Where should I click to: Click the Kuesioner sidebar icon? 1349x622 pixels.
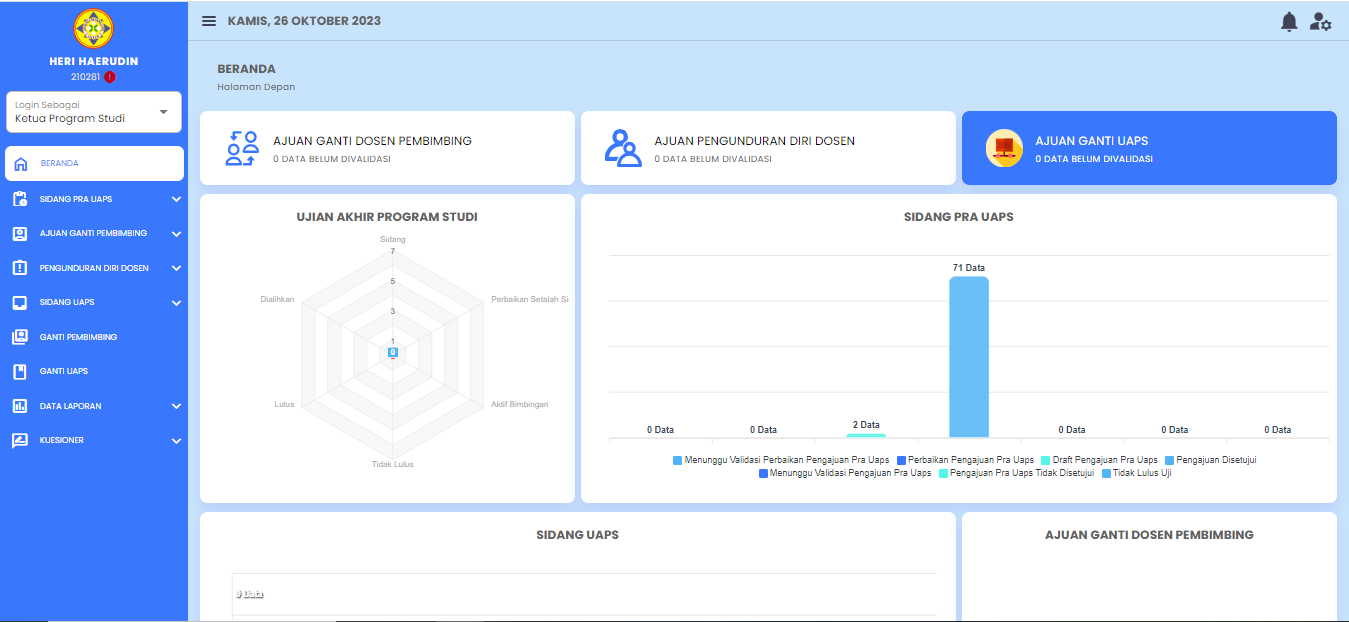pos(20,440)
